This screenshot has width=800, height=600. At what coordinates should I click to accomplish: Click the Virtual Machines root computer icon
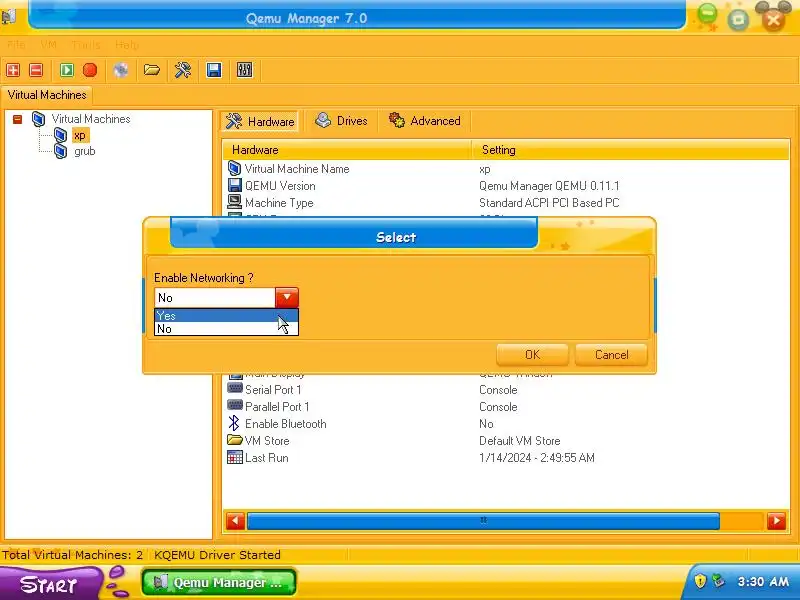click(x=38, y=119)
